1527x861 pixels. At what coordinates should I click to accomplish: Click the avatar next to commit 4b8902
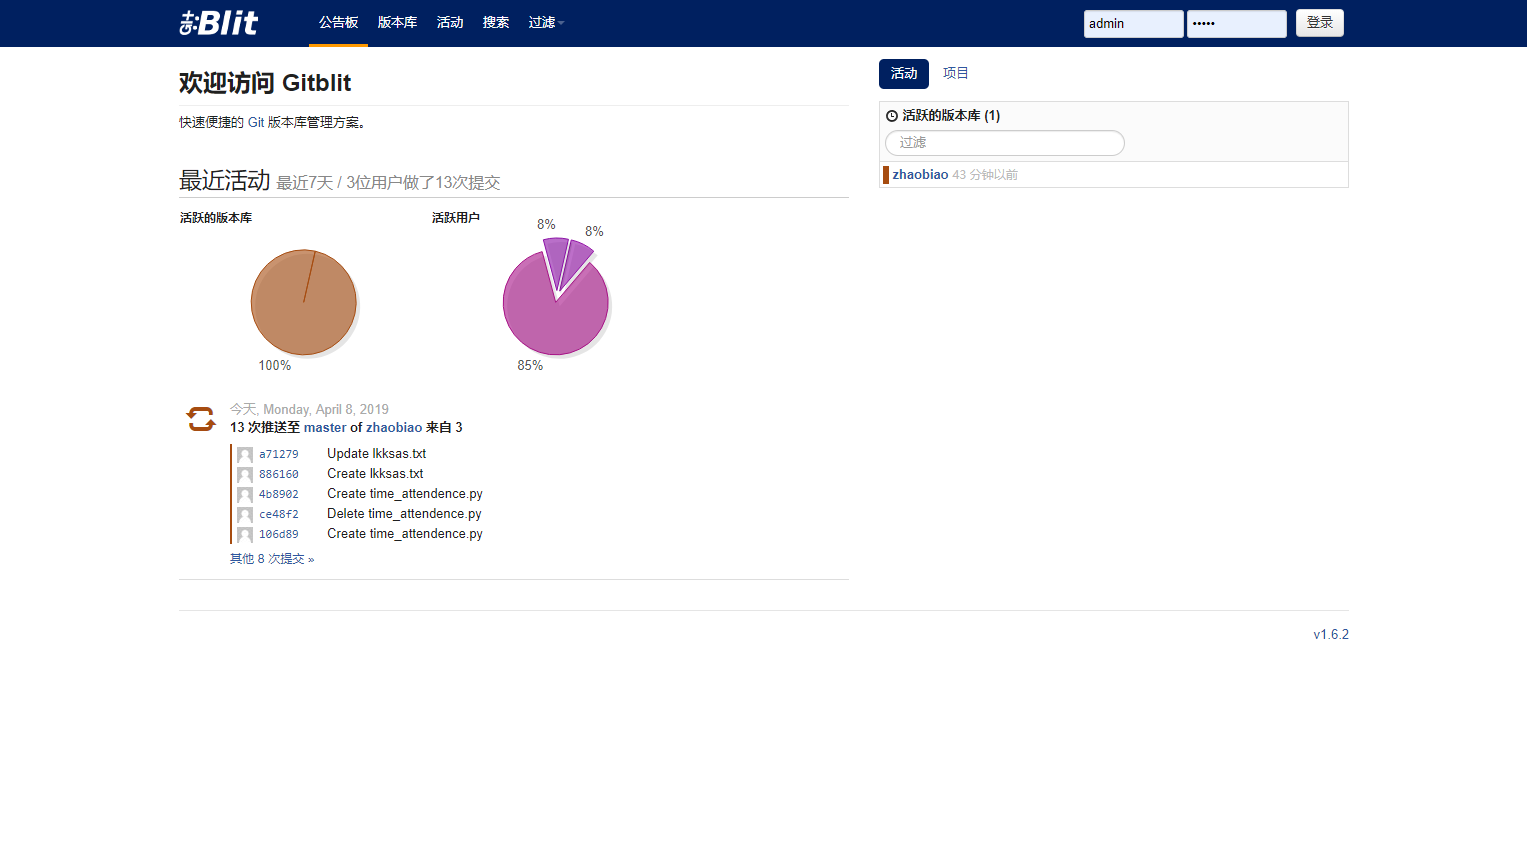[x=245, y=495]
